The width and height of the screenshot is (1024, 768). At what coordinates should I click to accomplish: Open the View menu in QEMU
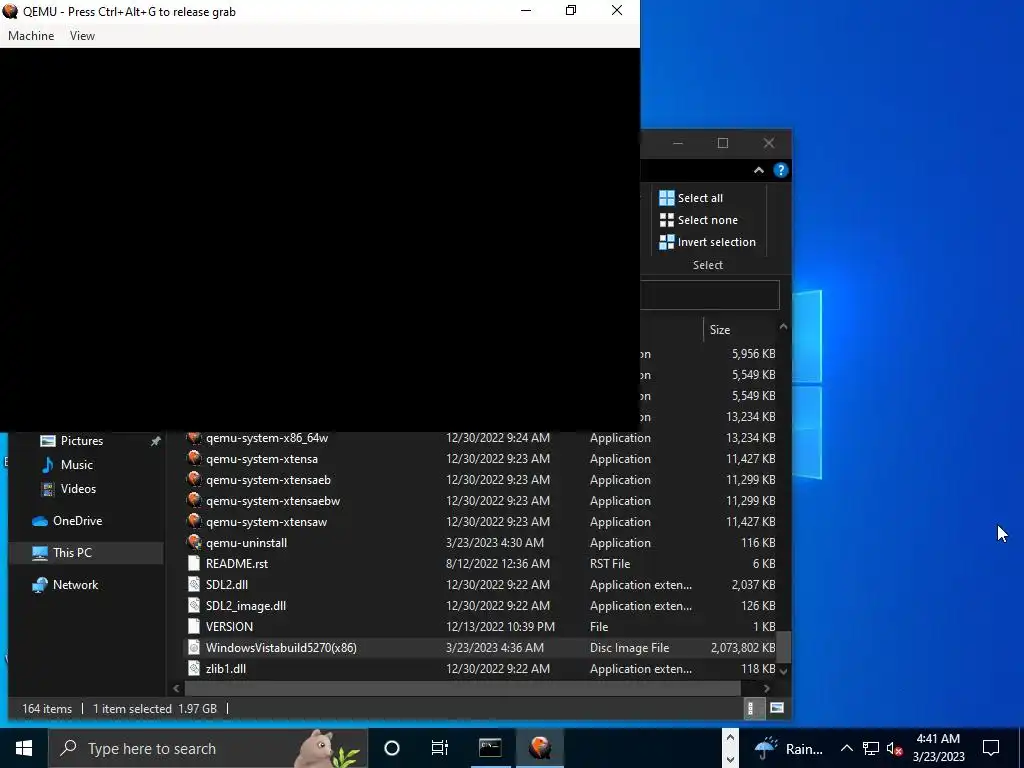pyautogui.click(x=82, y=36)
